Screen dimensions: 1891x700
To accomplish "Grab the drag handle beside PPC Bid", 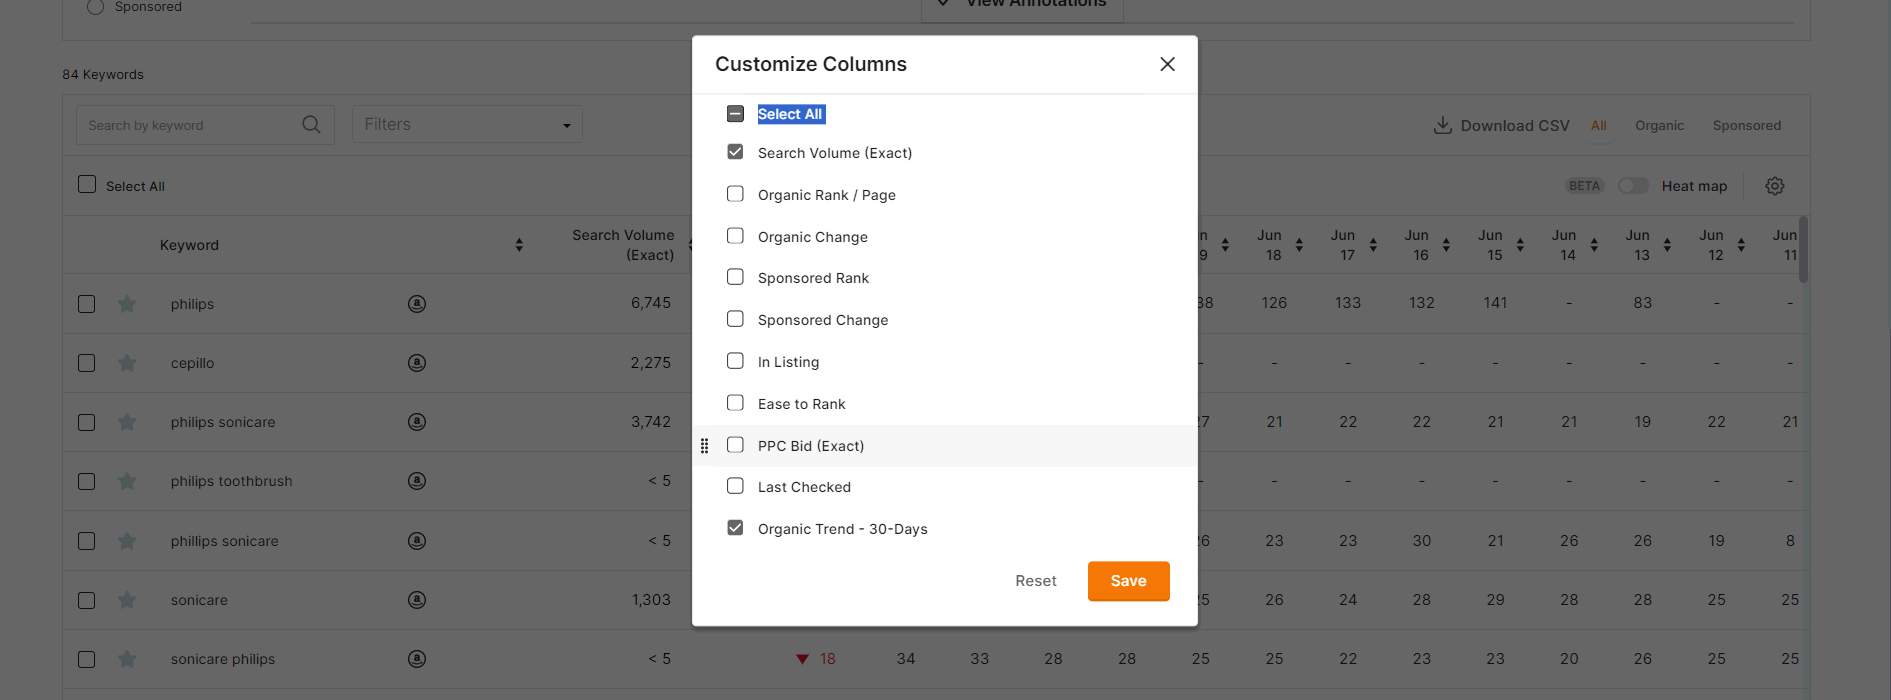I will [704, 446].
